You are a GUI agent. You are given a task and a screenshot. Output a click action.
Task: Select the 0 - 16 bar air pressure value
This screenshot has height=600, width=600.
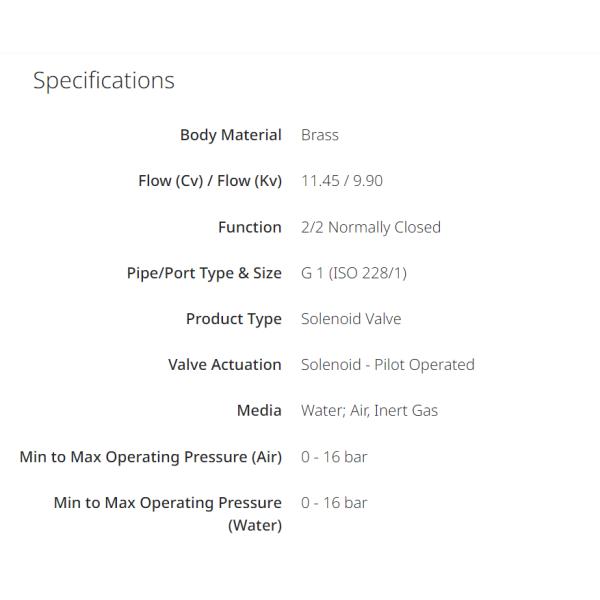(334, 457)
